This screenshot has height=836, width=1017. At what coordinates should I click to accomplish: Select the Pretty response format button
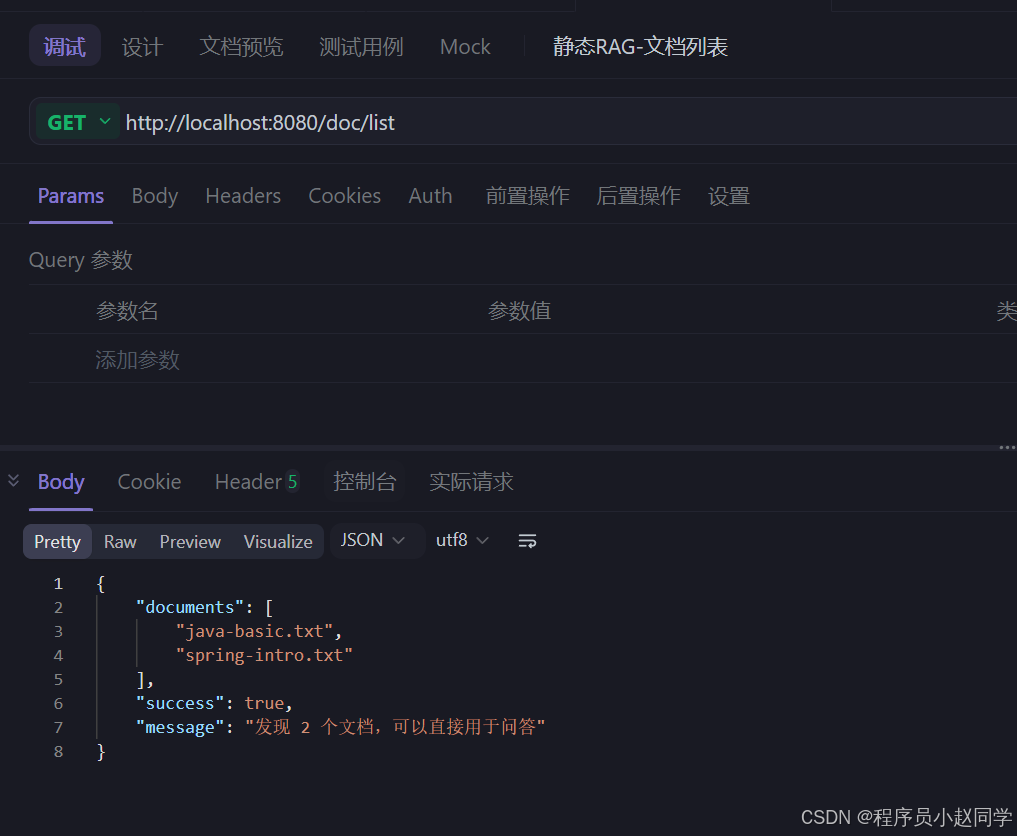click(57, 541)
